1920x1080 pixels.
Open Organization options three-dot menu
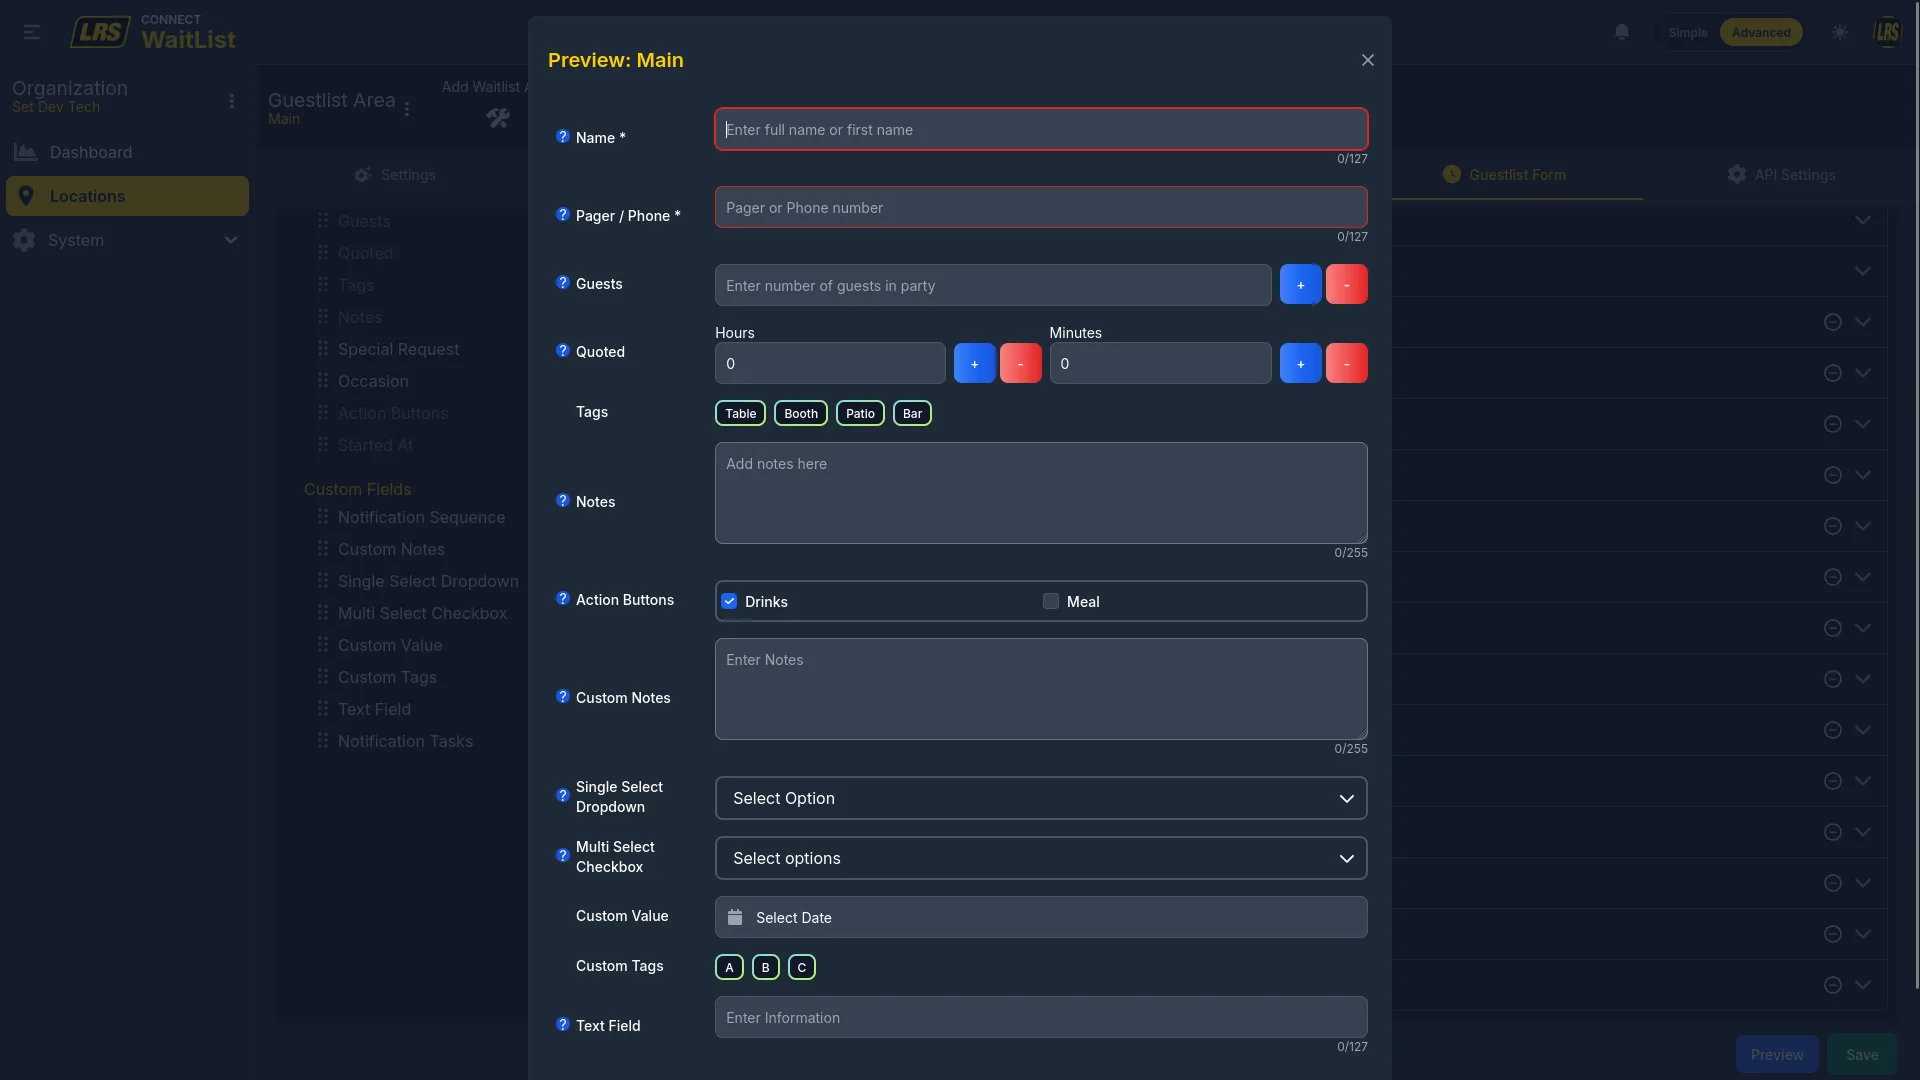pos(232,101)
